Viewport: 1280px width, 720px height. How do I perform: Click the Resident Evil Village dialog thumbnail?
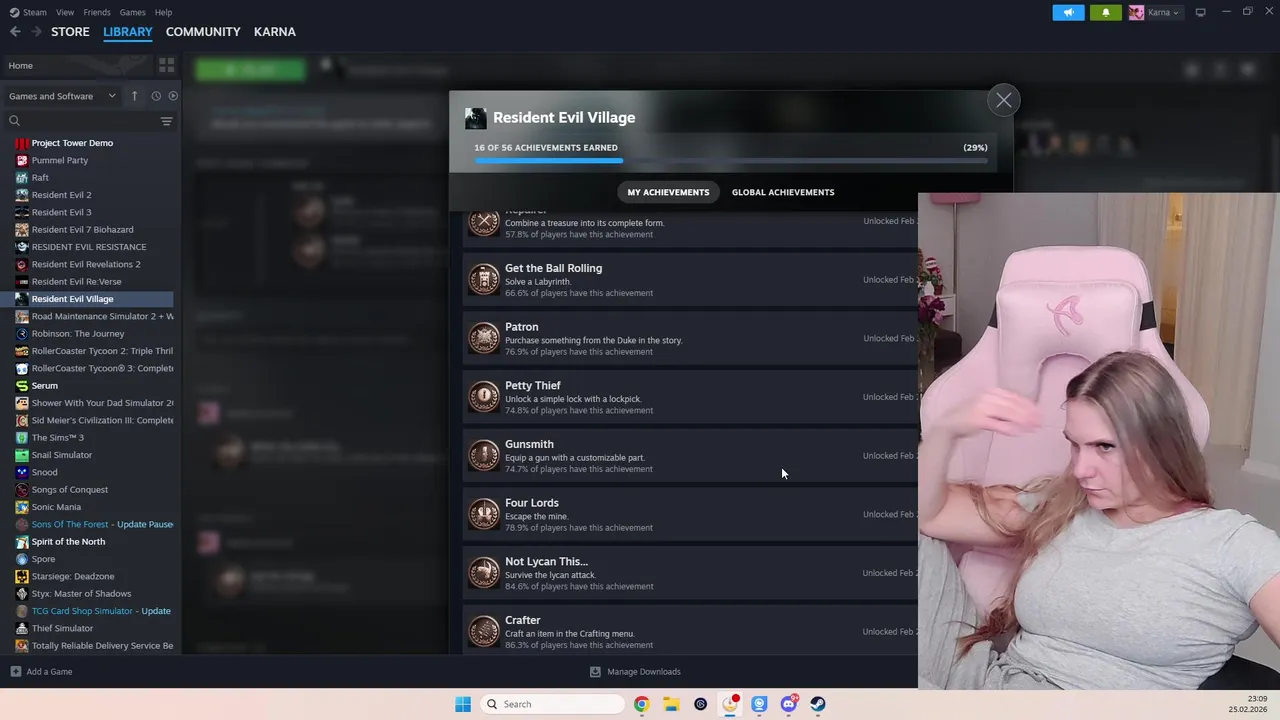476,118
